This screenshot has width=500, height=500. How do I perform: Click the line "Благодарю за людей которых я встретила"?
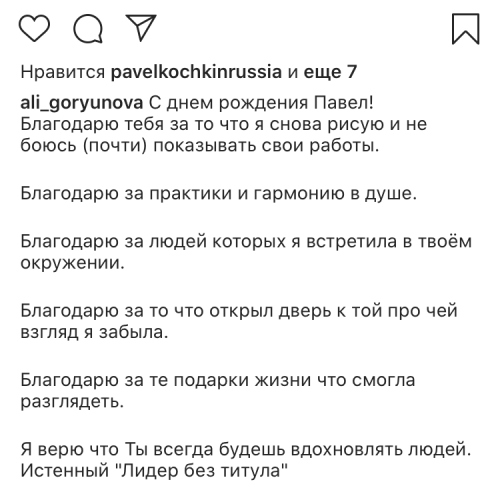click(x=246, y=241)
